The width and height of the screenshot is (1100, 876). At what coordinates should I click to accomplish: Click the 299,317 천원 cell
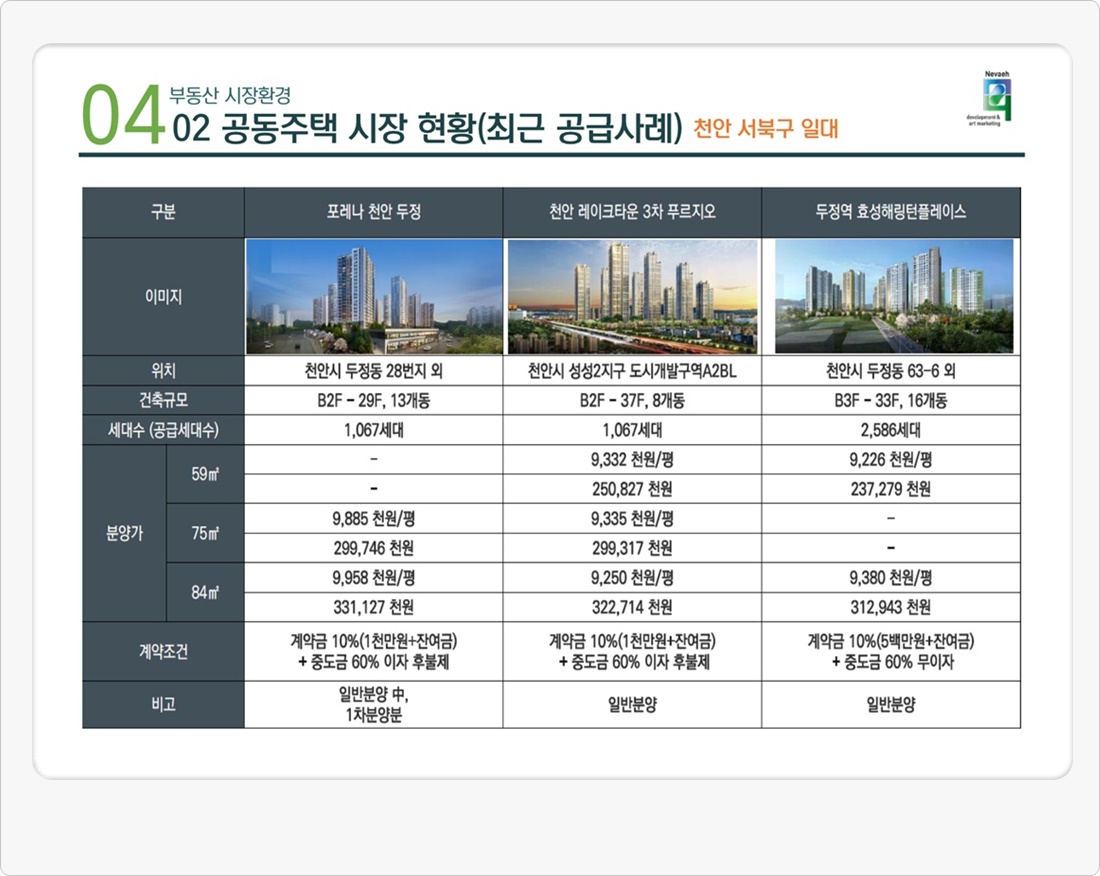[x=632, y=548]
